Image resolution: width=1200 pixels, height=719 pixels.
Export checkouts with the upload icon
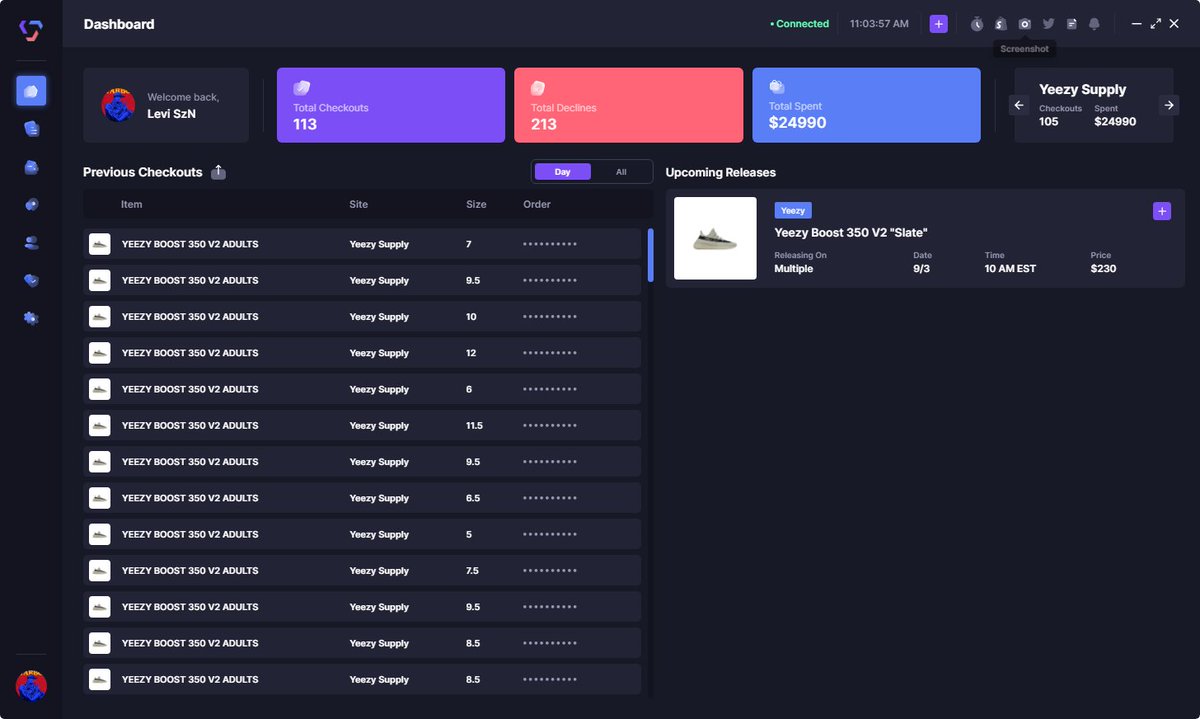tap(219, 172)
